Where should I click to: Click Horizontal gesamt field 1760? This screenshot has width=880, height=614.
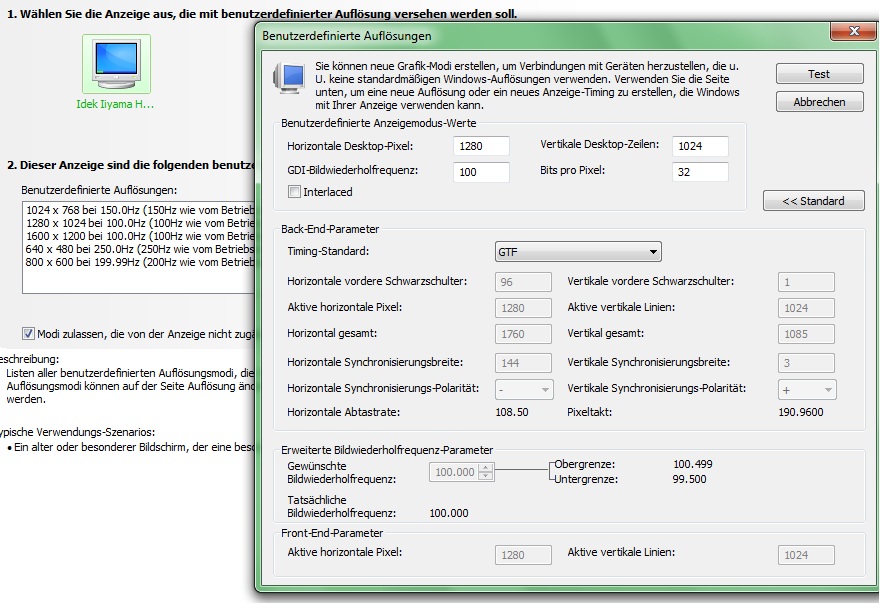(x=523, y=334)
